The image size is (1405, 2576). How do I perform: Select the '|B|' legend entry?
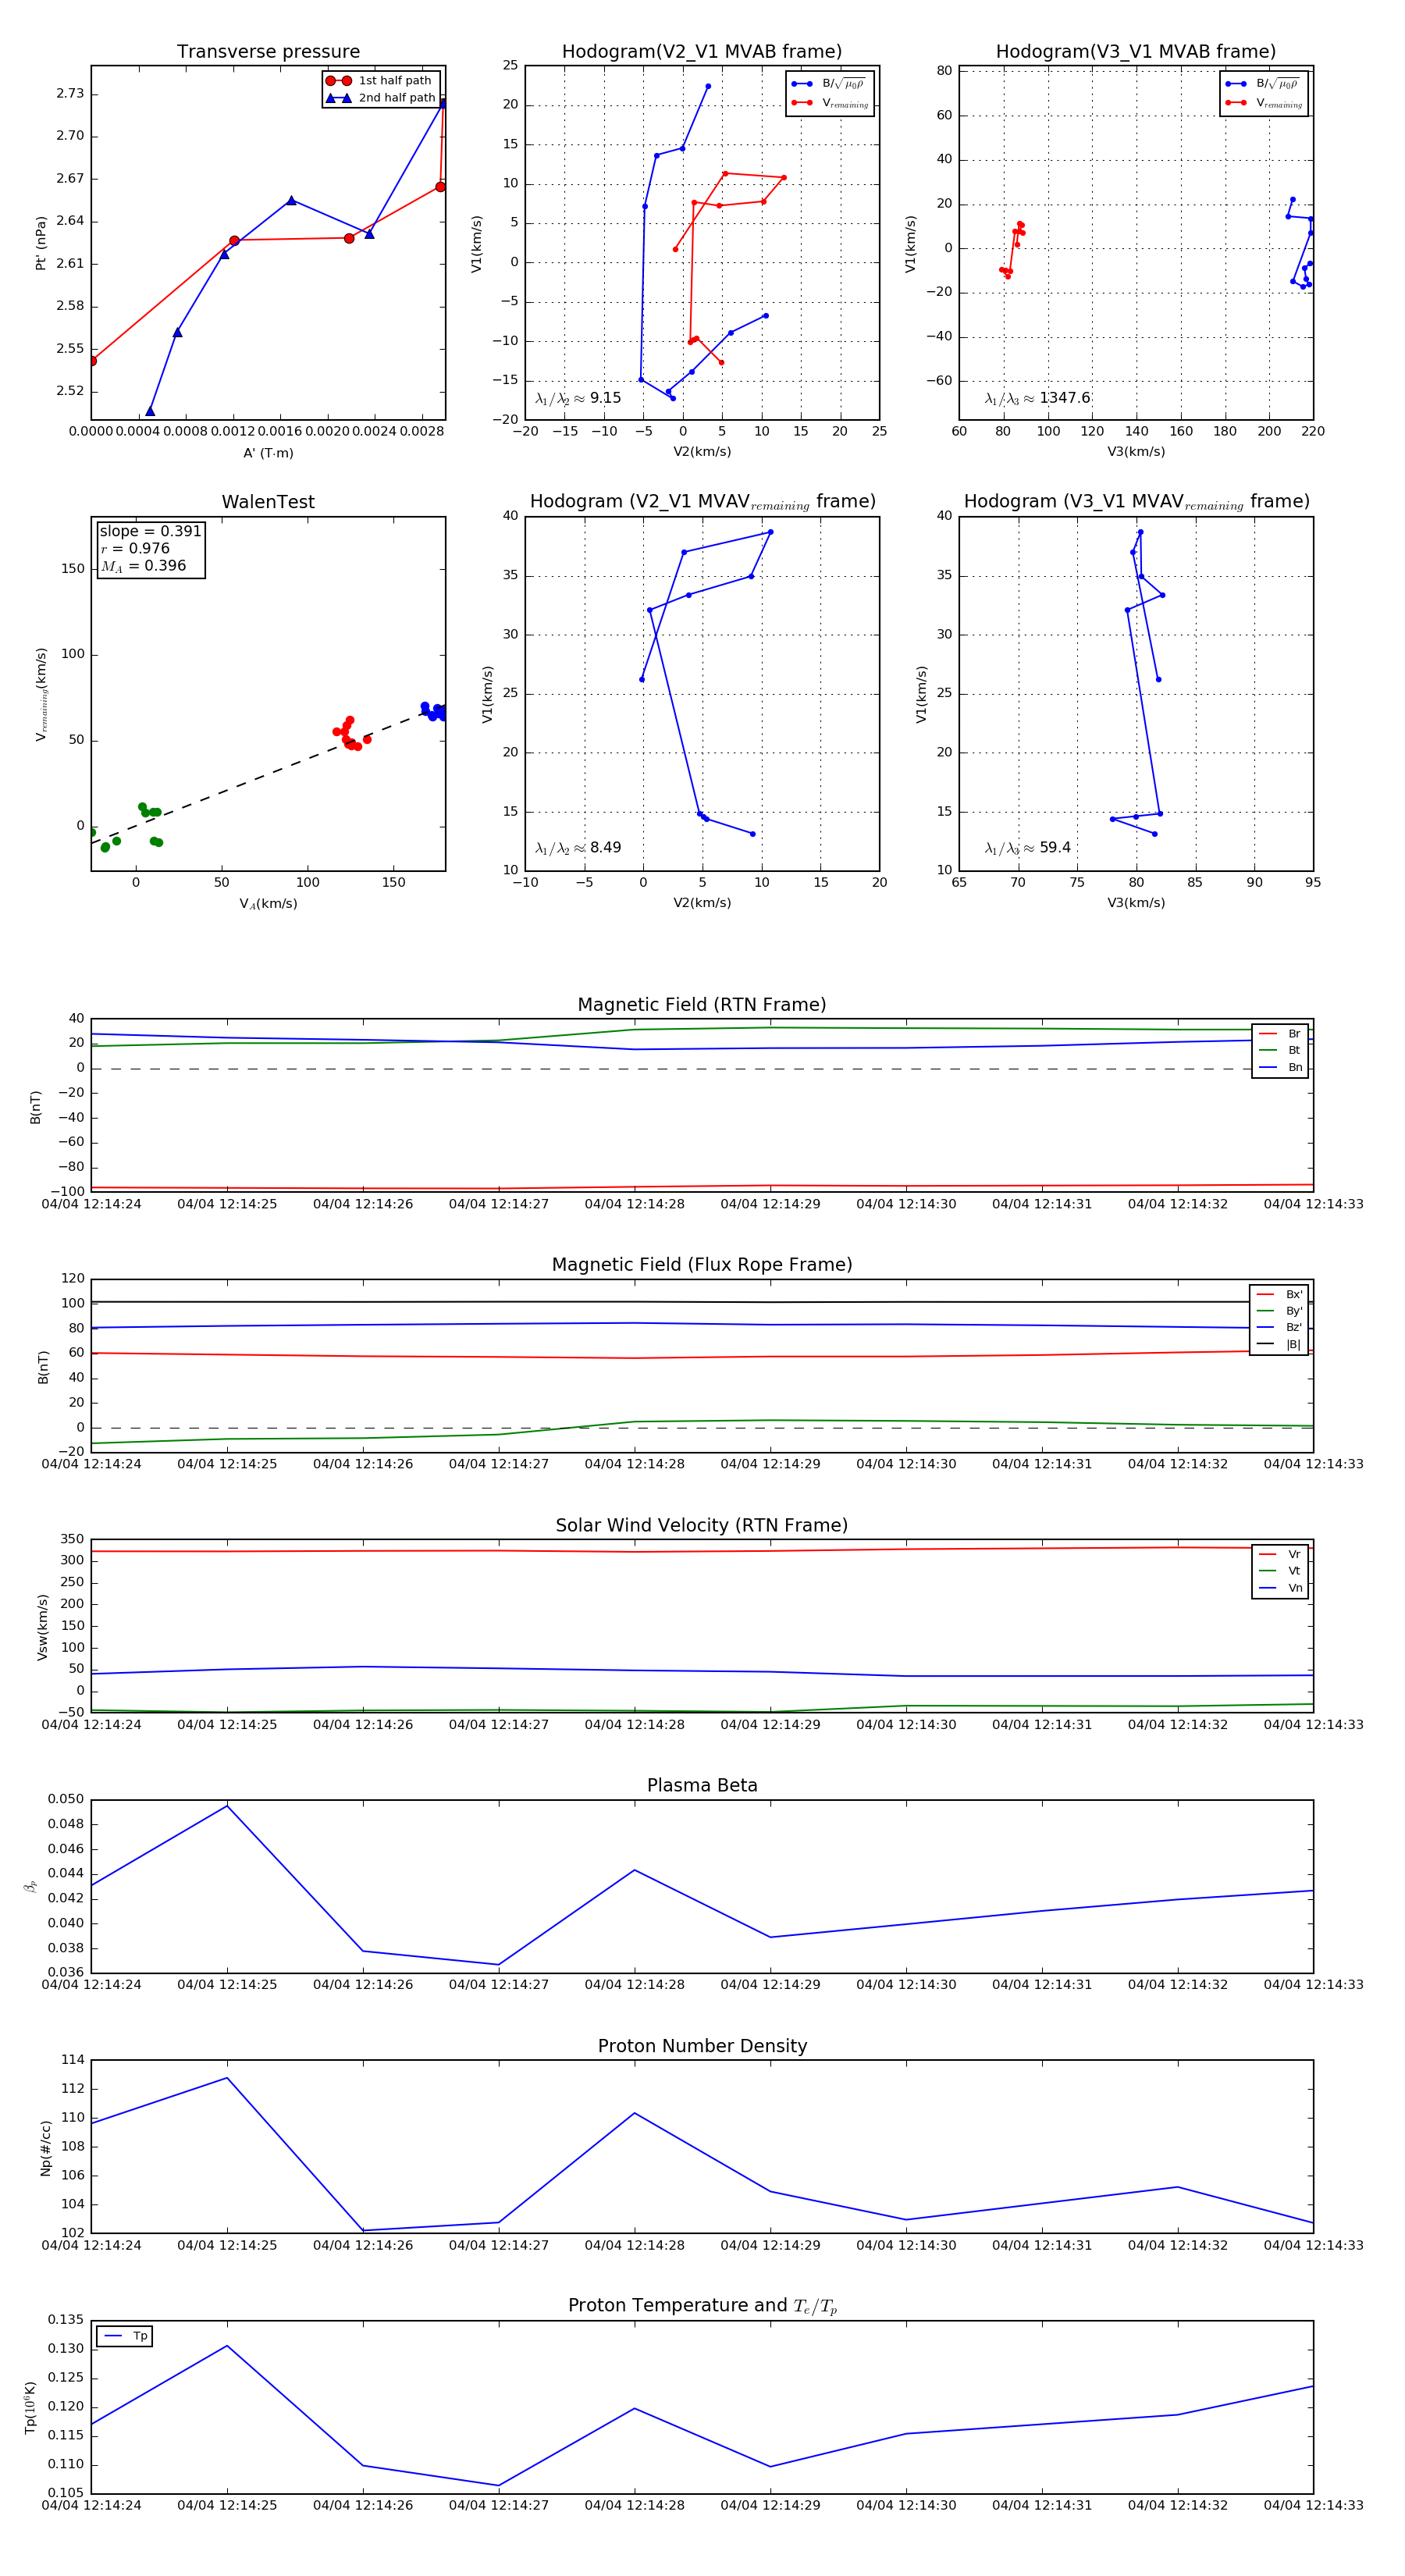[x=1279, y=1344]
